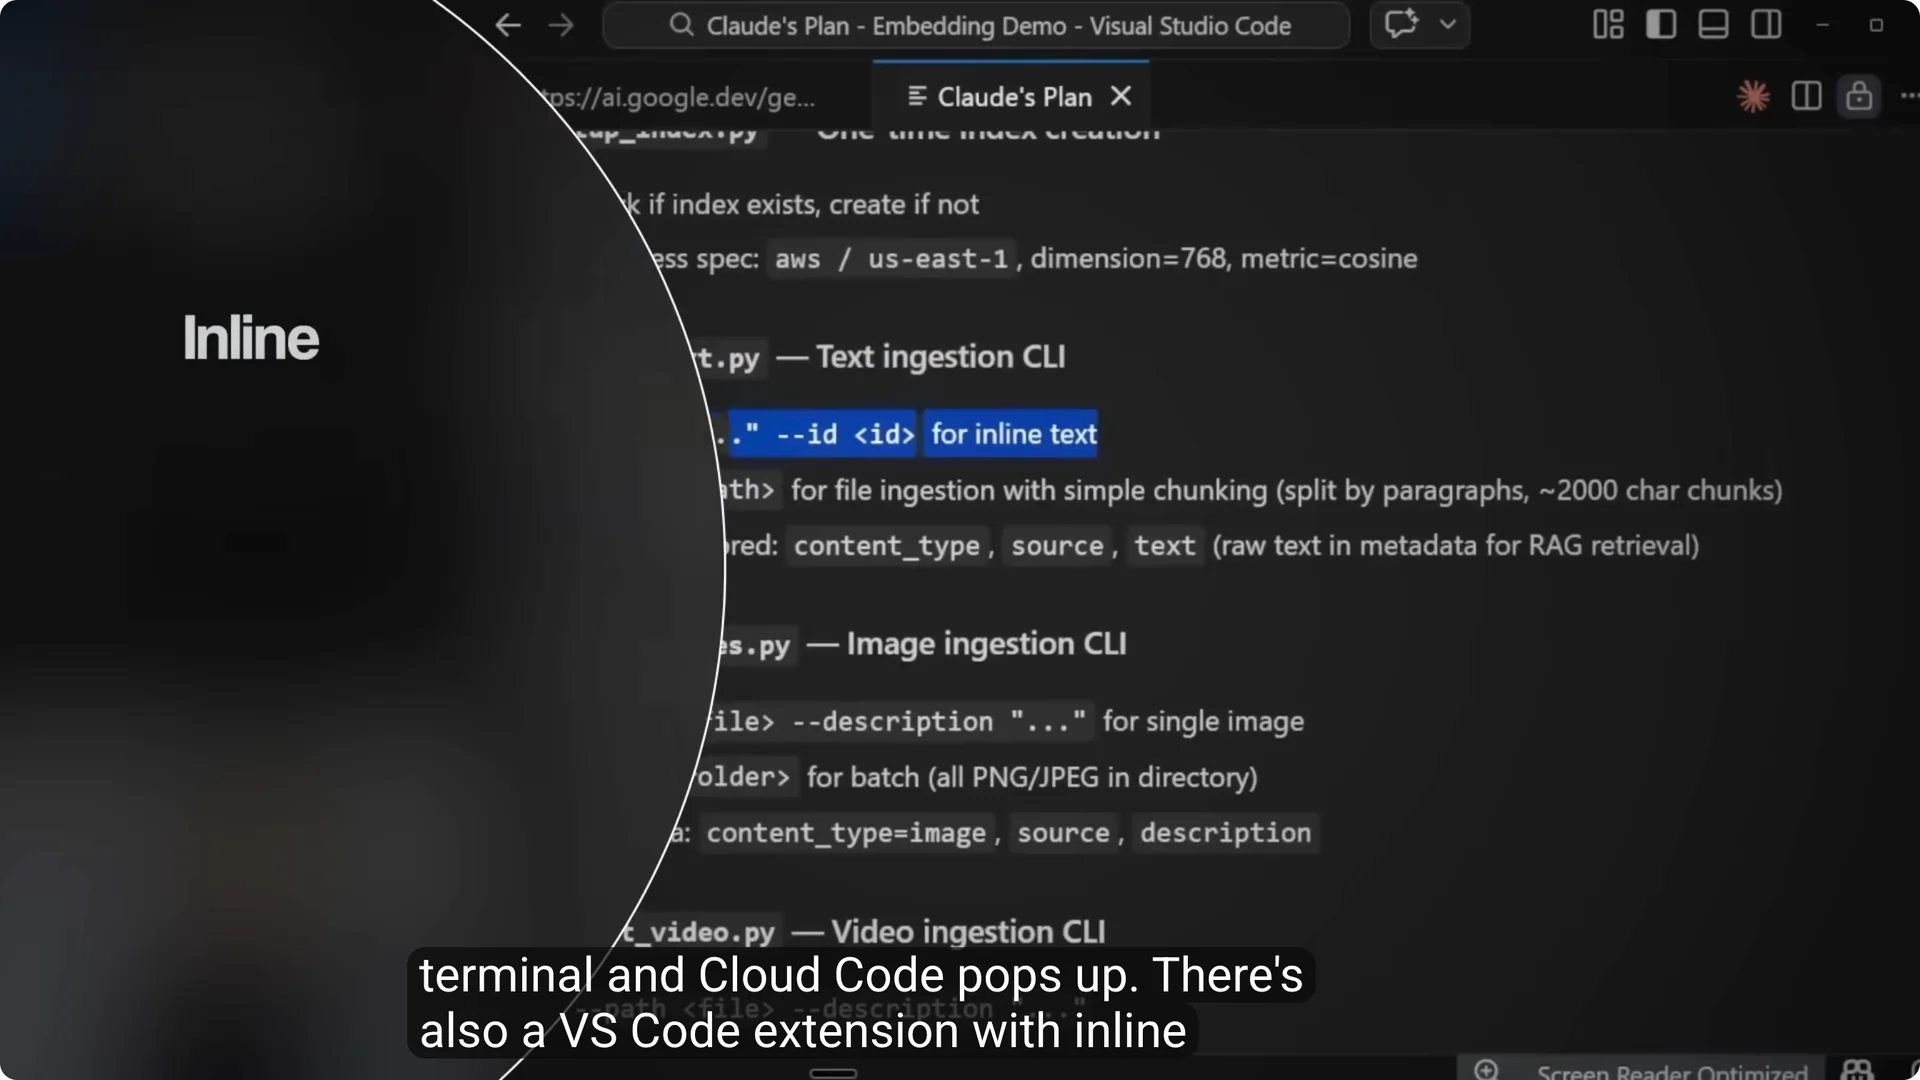Click the 'description' code badge
This screenshot has width=1920, height=1080.
[1225, 833]
